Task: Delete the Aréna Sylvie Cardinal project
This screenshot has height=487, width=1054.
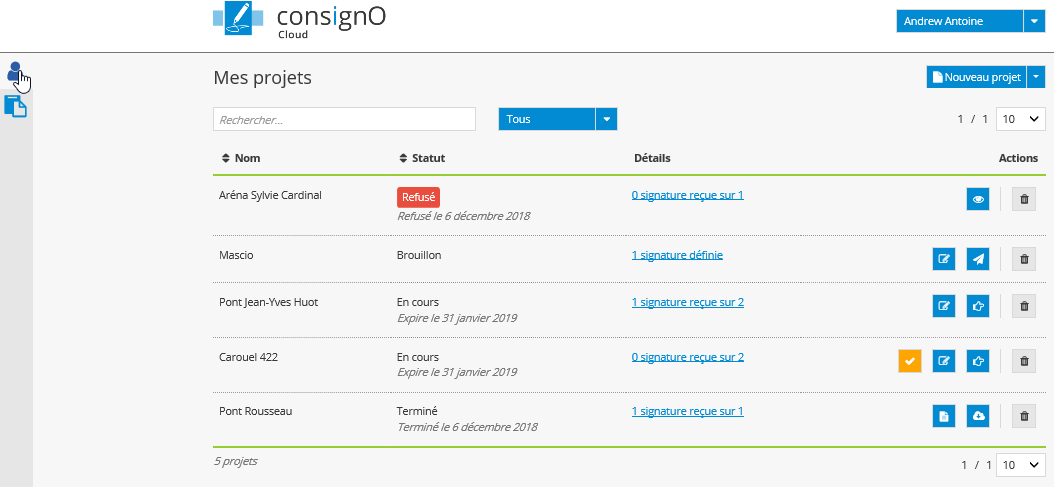Action: point(1023,199)
